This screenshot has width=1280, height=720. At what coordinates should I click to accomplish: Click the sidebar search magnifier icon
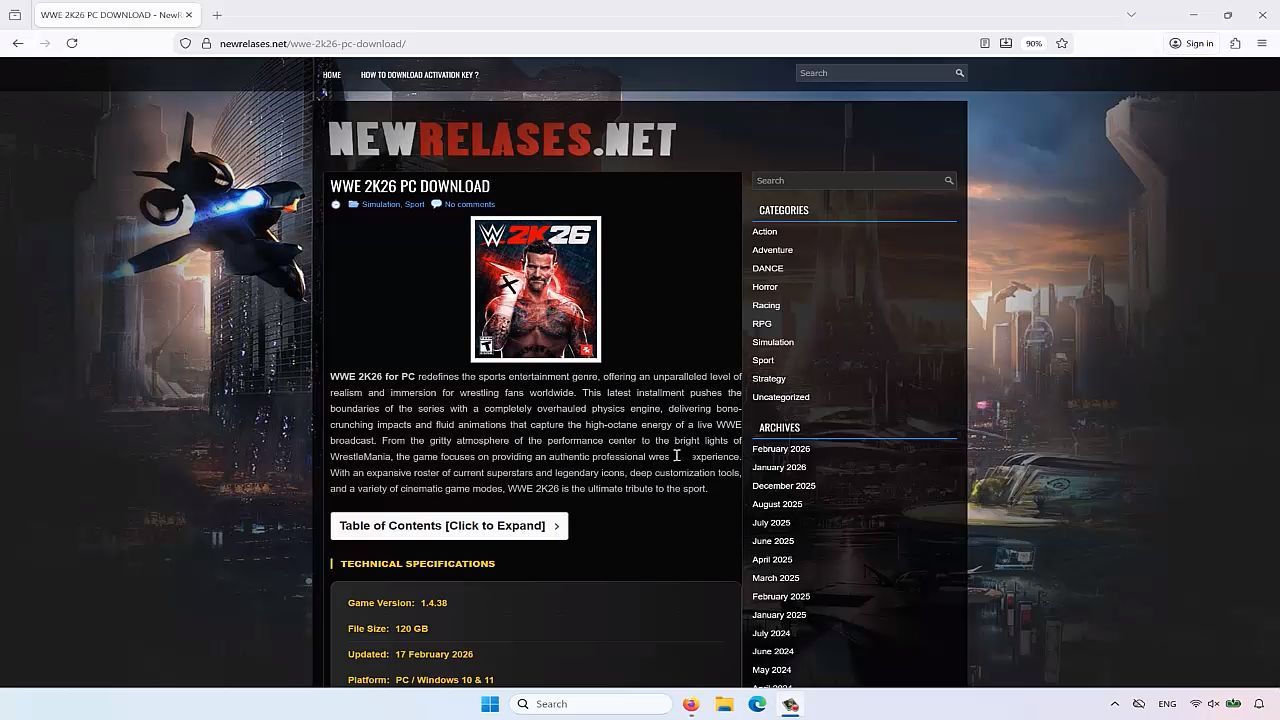[949, 181]
